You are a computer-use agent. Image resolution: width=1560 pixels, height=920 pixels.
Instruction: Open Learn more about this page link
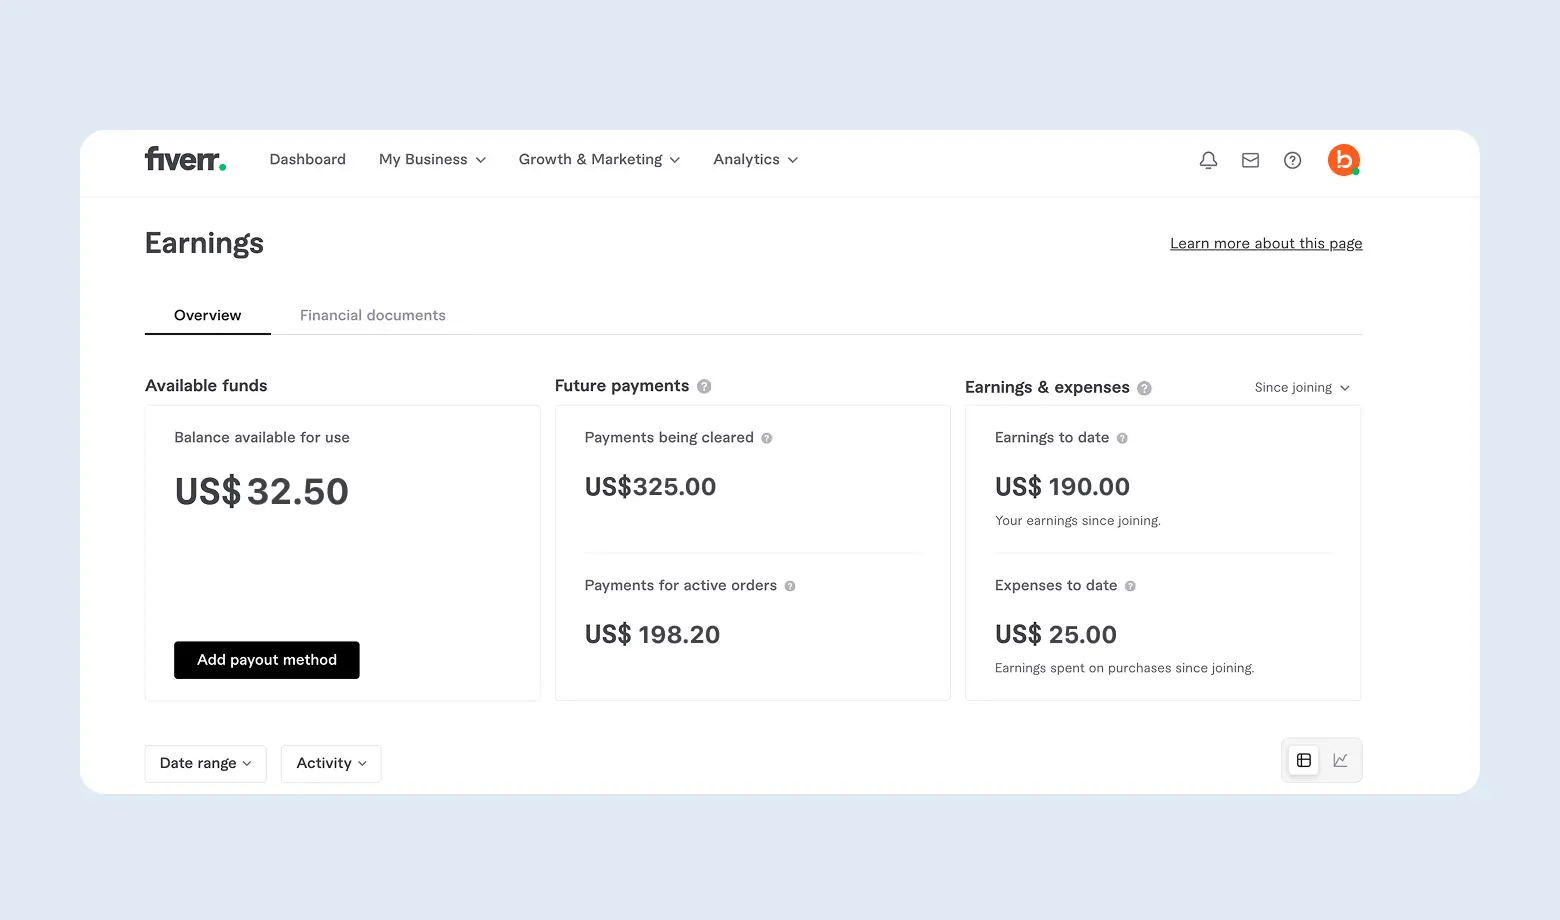pos(1266,243)
